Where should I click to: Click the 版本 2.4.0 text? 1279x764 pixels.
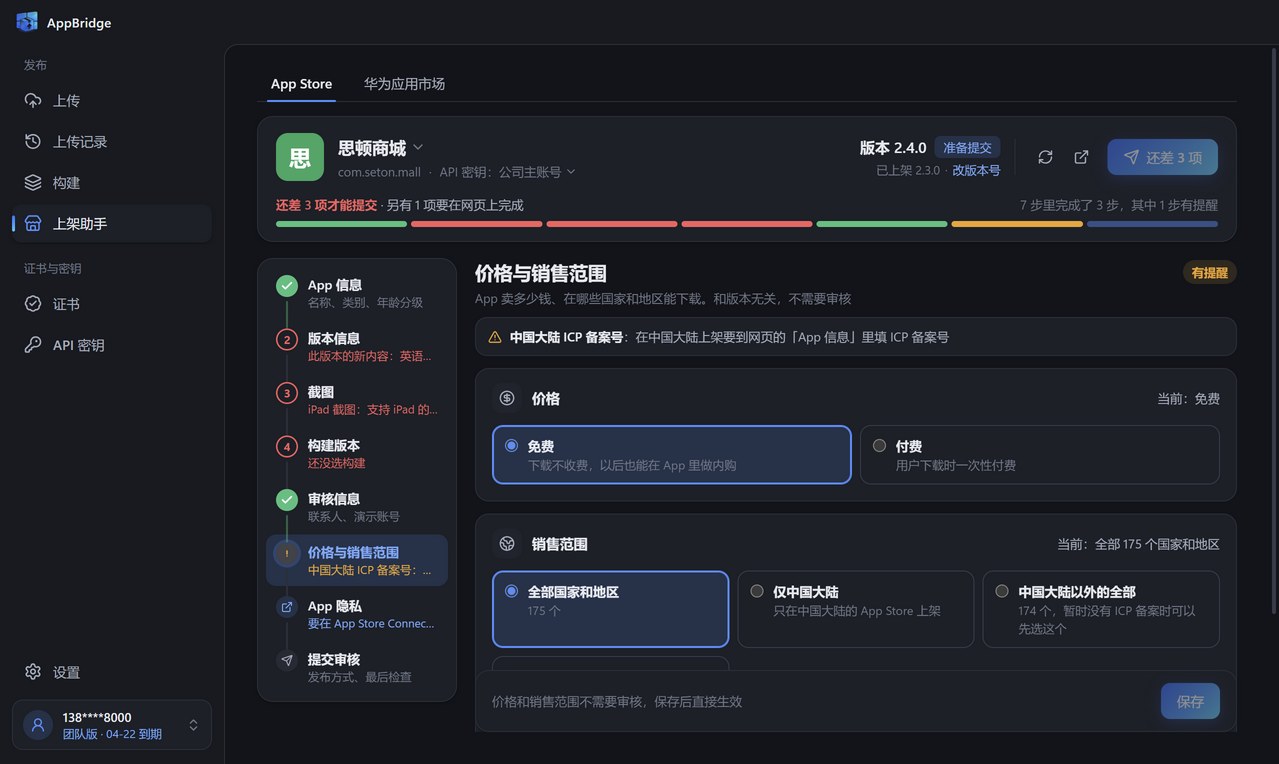(x=893, y=148)
